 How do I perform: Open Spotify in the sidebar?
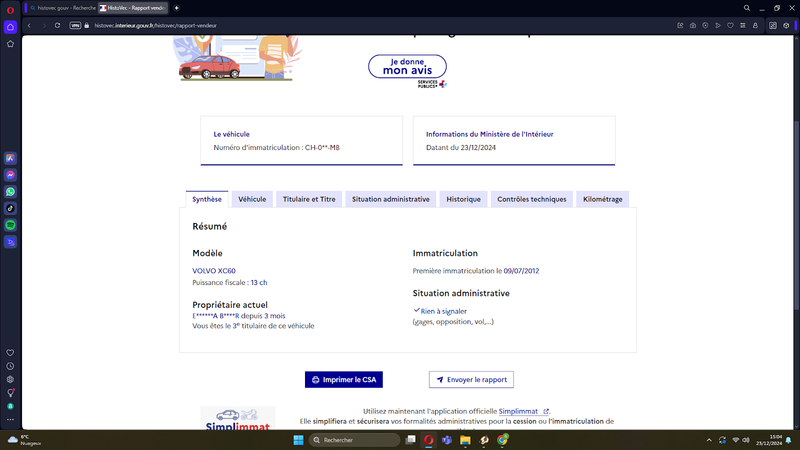[x=10, y=225]
